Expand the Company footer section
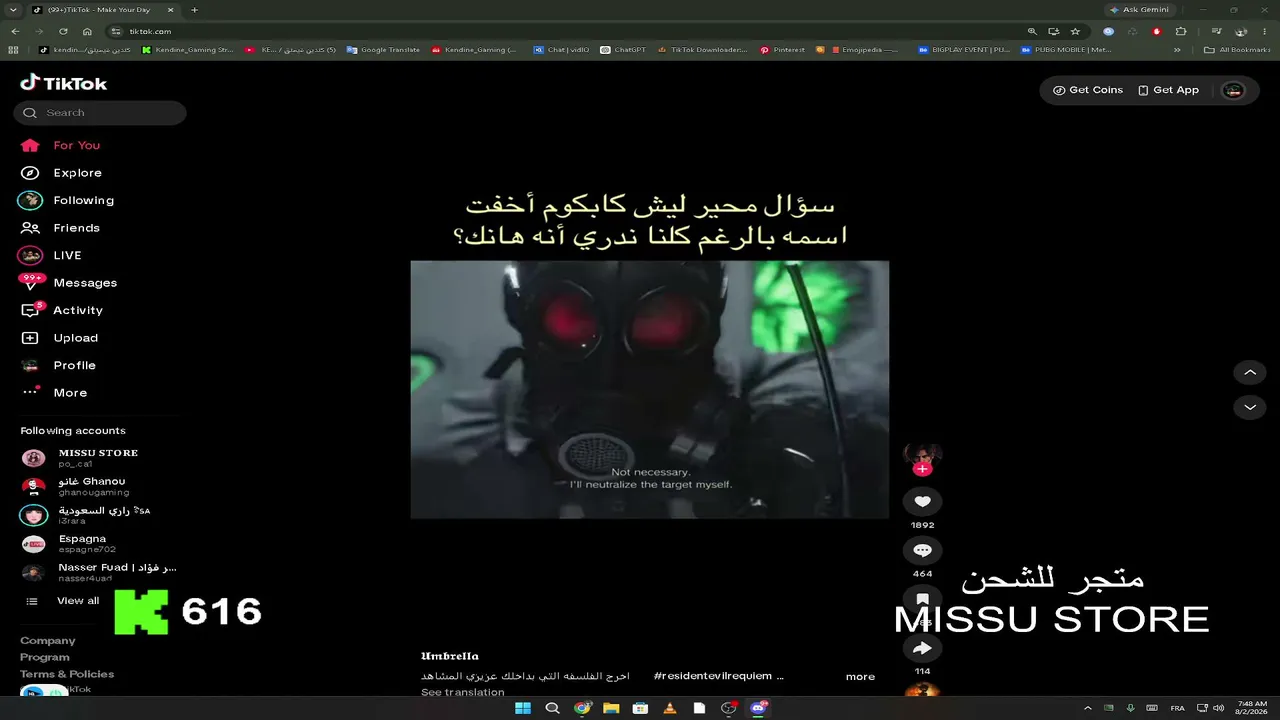The image size is (1280, 720). (48, 641)
